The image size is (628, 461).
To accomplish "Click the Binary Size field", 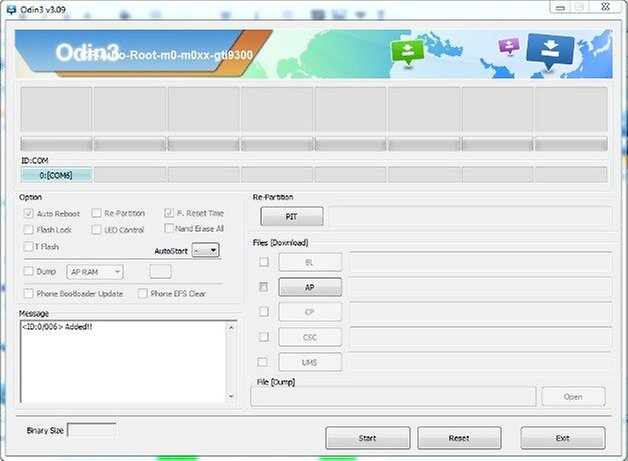I will (x=92, y=430).
